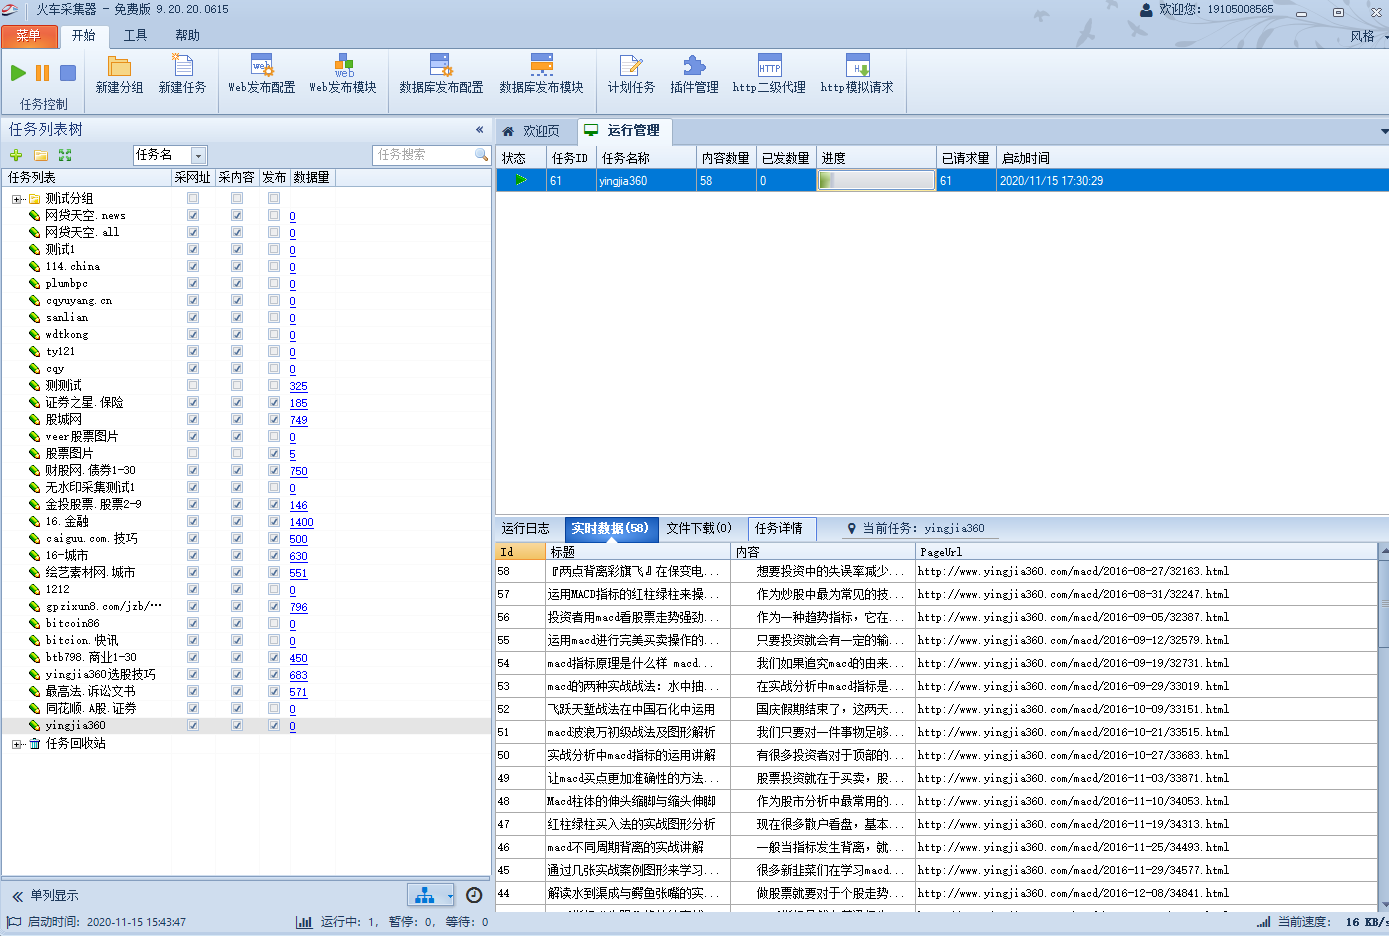The image size is (1389, 936).
Task: Switch to the 帮助 ribbon tab
Action: pos(187,36)
